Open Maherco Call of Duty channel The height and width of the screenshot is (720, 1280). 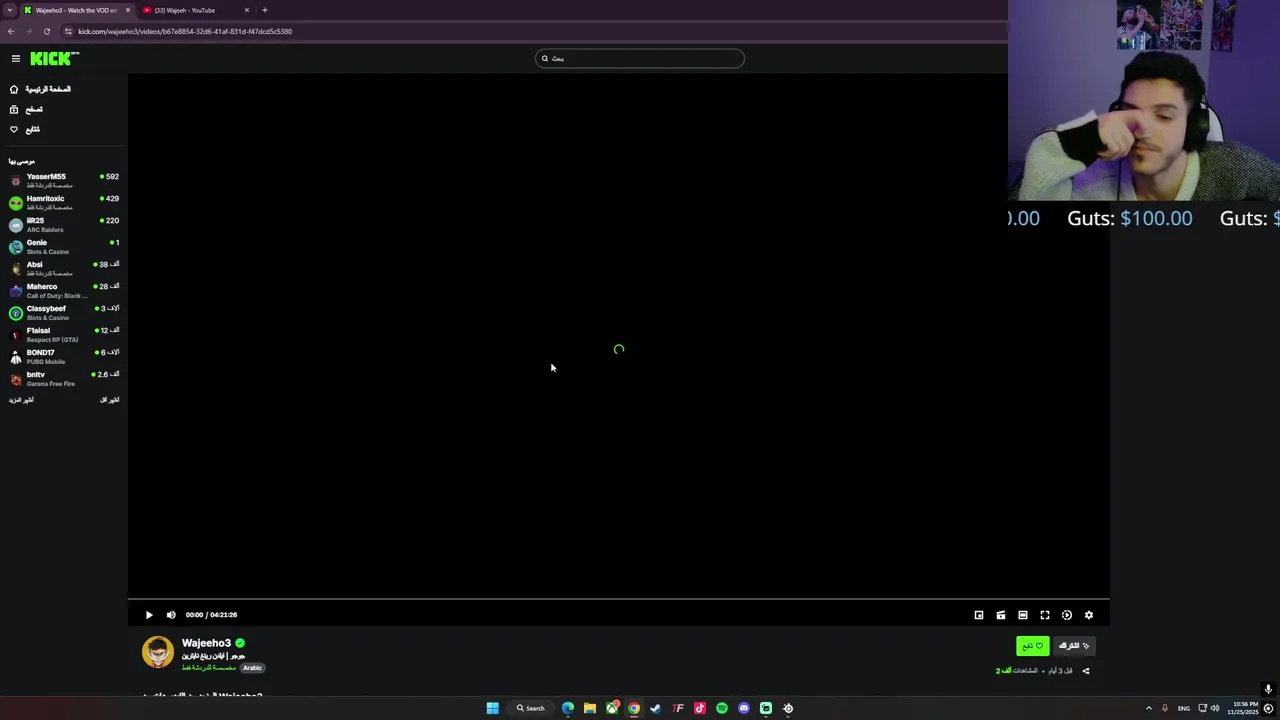(64, 290)
